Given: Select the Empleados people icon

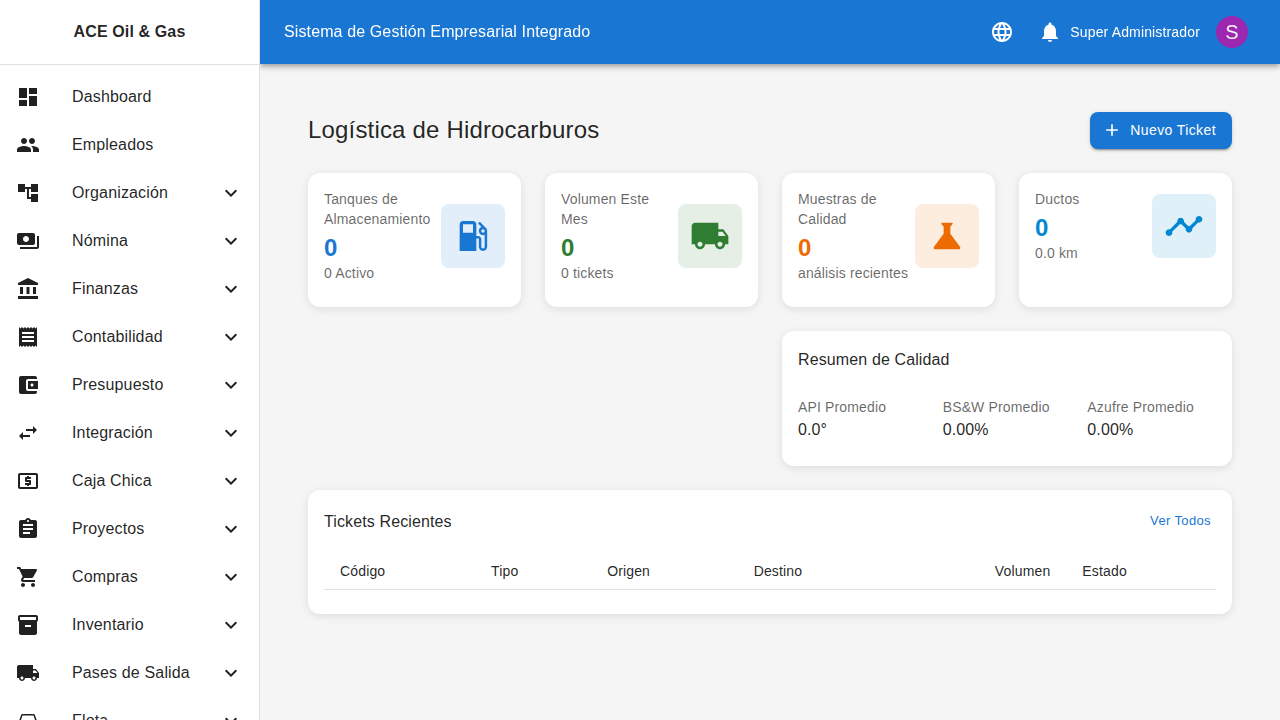Looking at the screenshot, I should coord(28,144).
